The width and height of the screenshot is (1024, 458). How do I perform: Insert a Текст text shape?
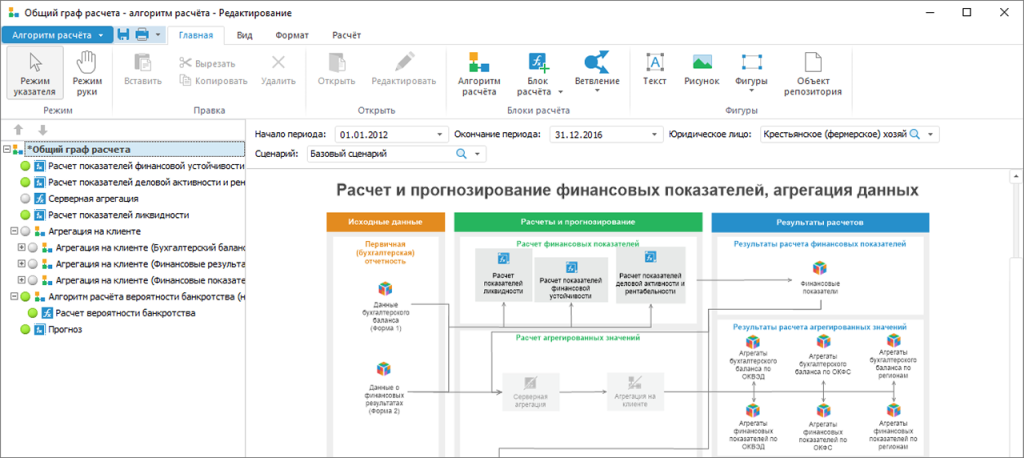point(654,69)
